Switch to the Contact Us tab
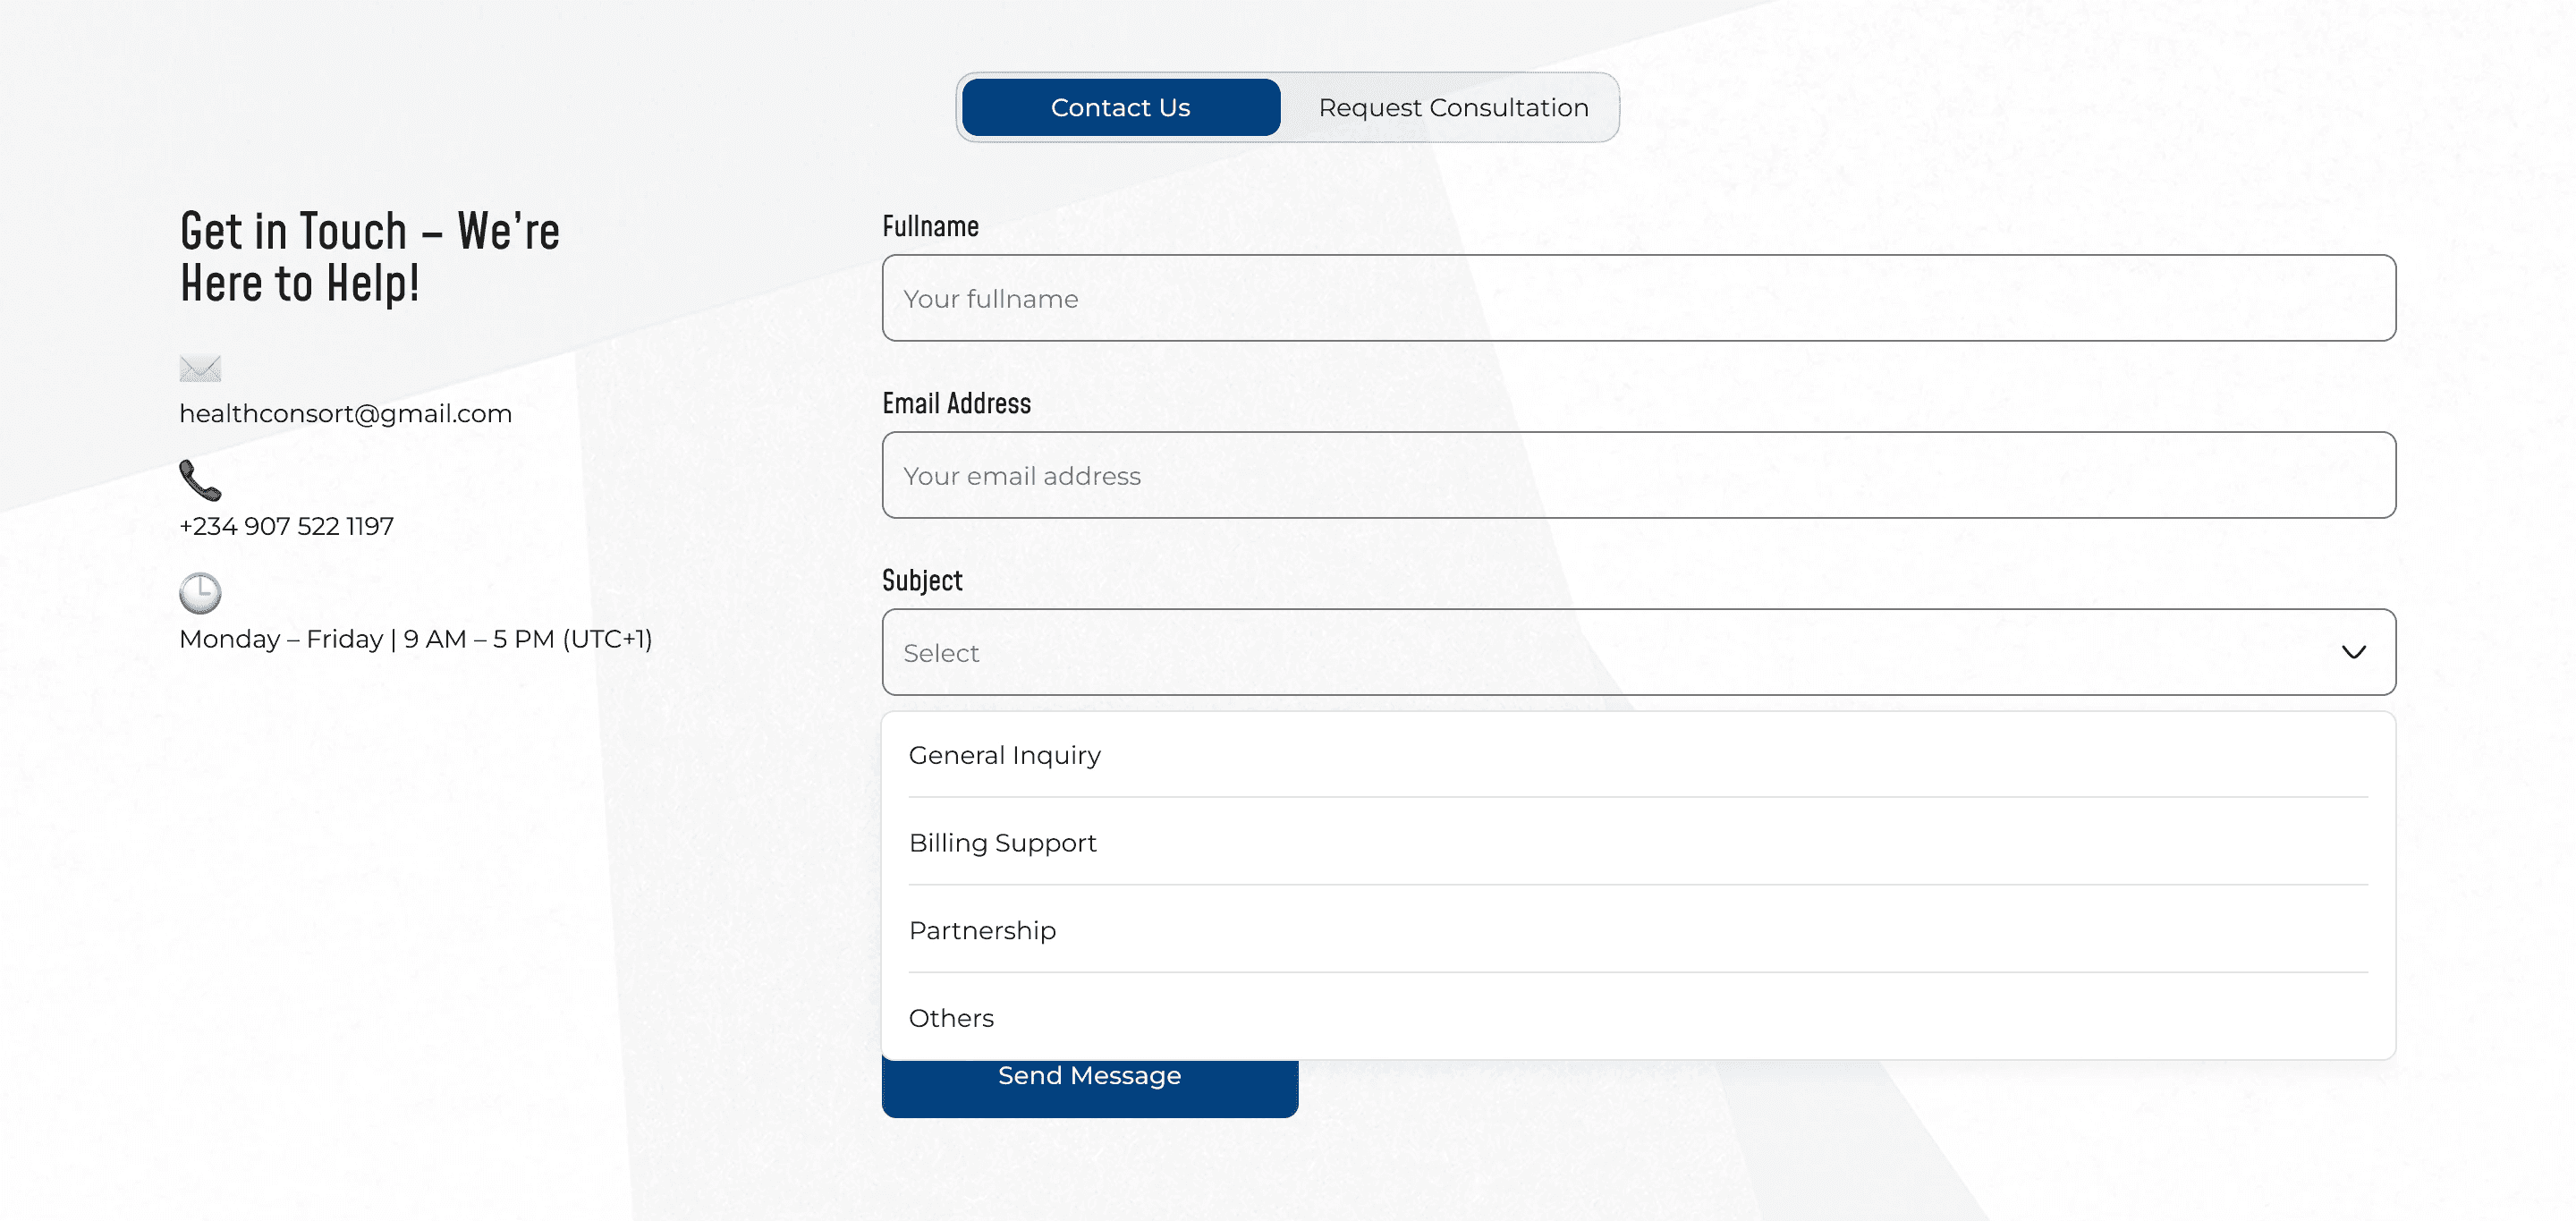Screen dimensions: 2576x1221 pyautogui.click(x=1120, y=108)
